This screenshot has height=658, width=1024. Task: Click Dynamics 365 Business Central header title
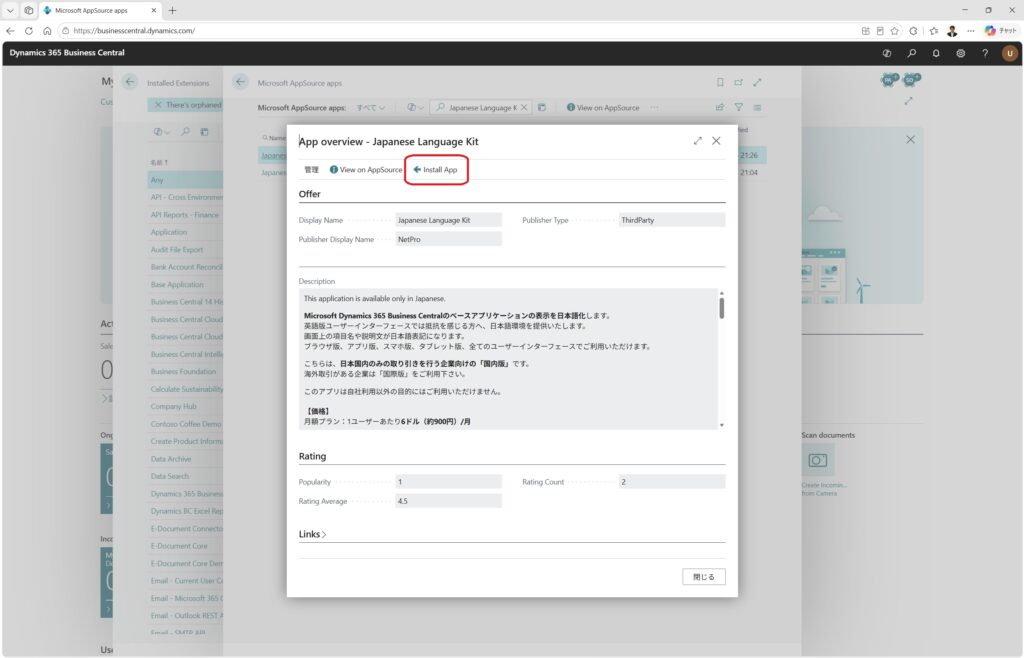point(67,53)
